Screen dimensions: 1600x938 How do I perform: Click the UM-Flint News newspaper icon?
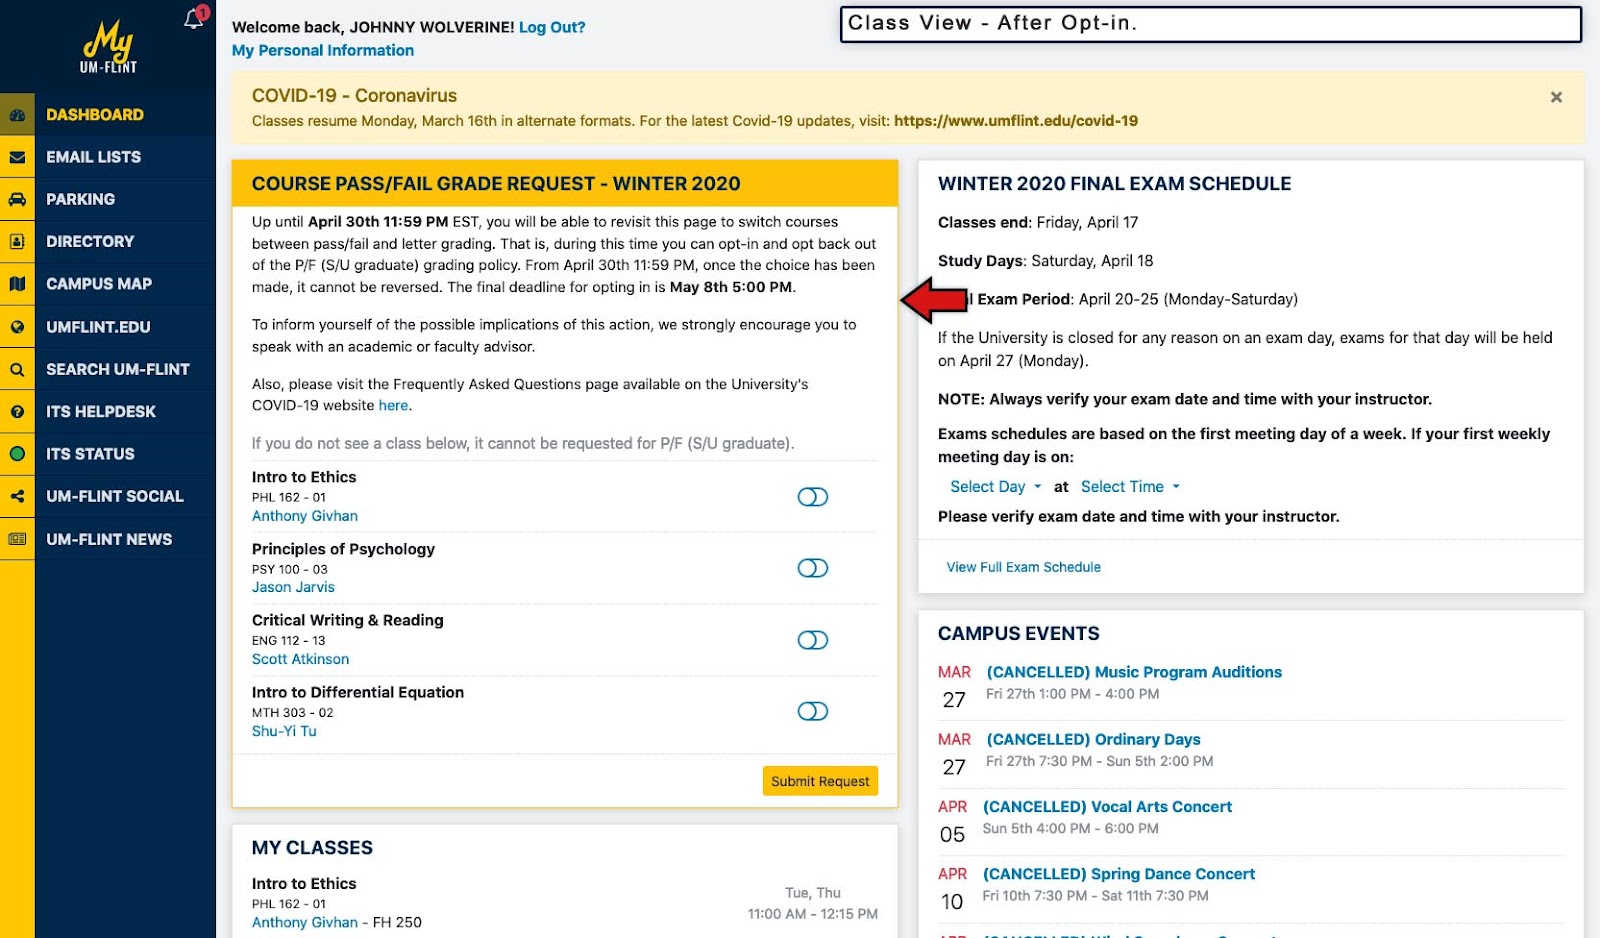17,539
